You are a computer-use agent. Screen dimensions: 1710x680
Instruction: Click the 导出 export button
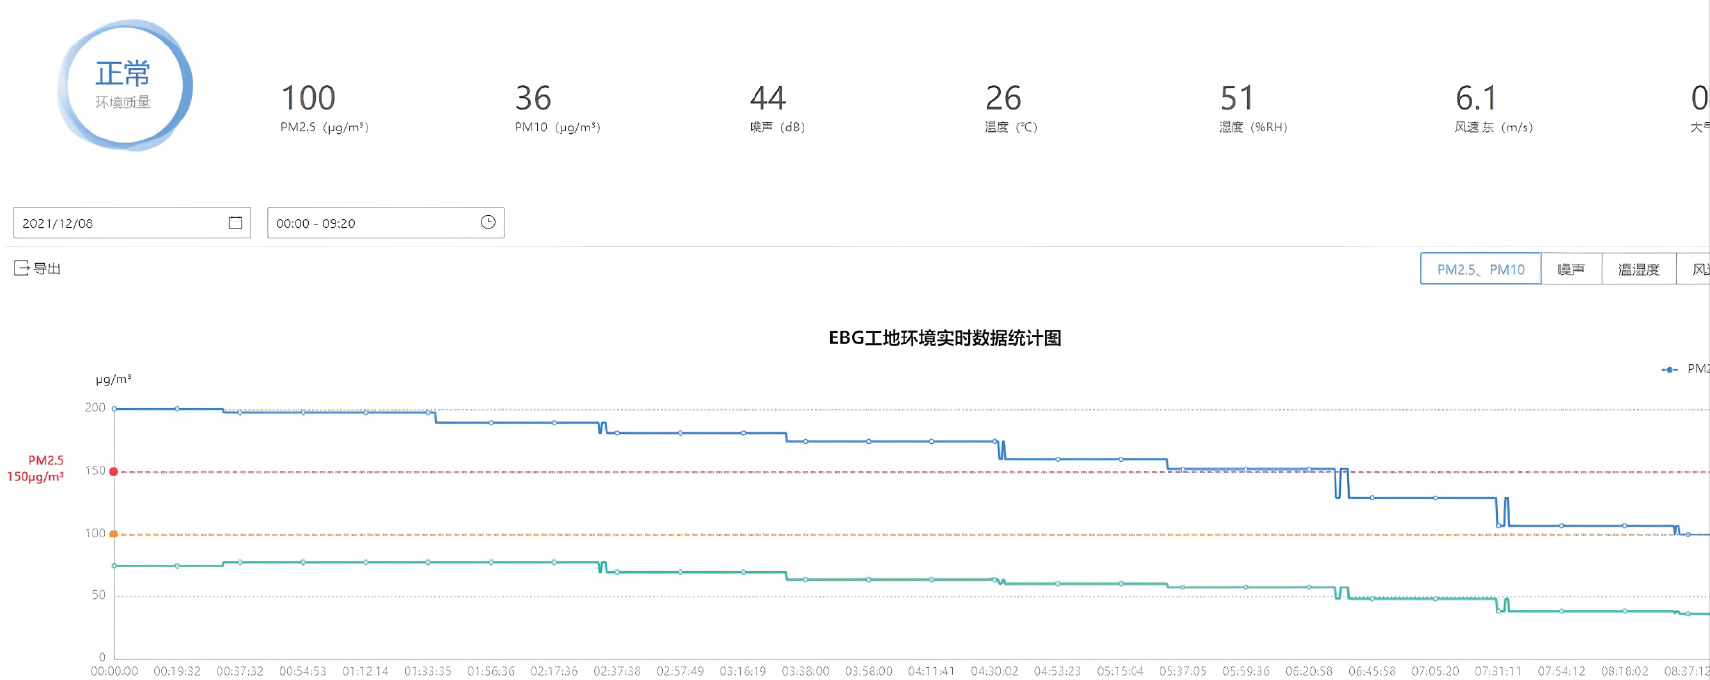point(37,268)
